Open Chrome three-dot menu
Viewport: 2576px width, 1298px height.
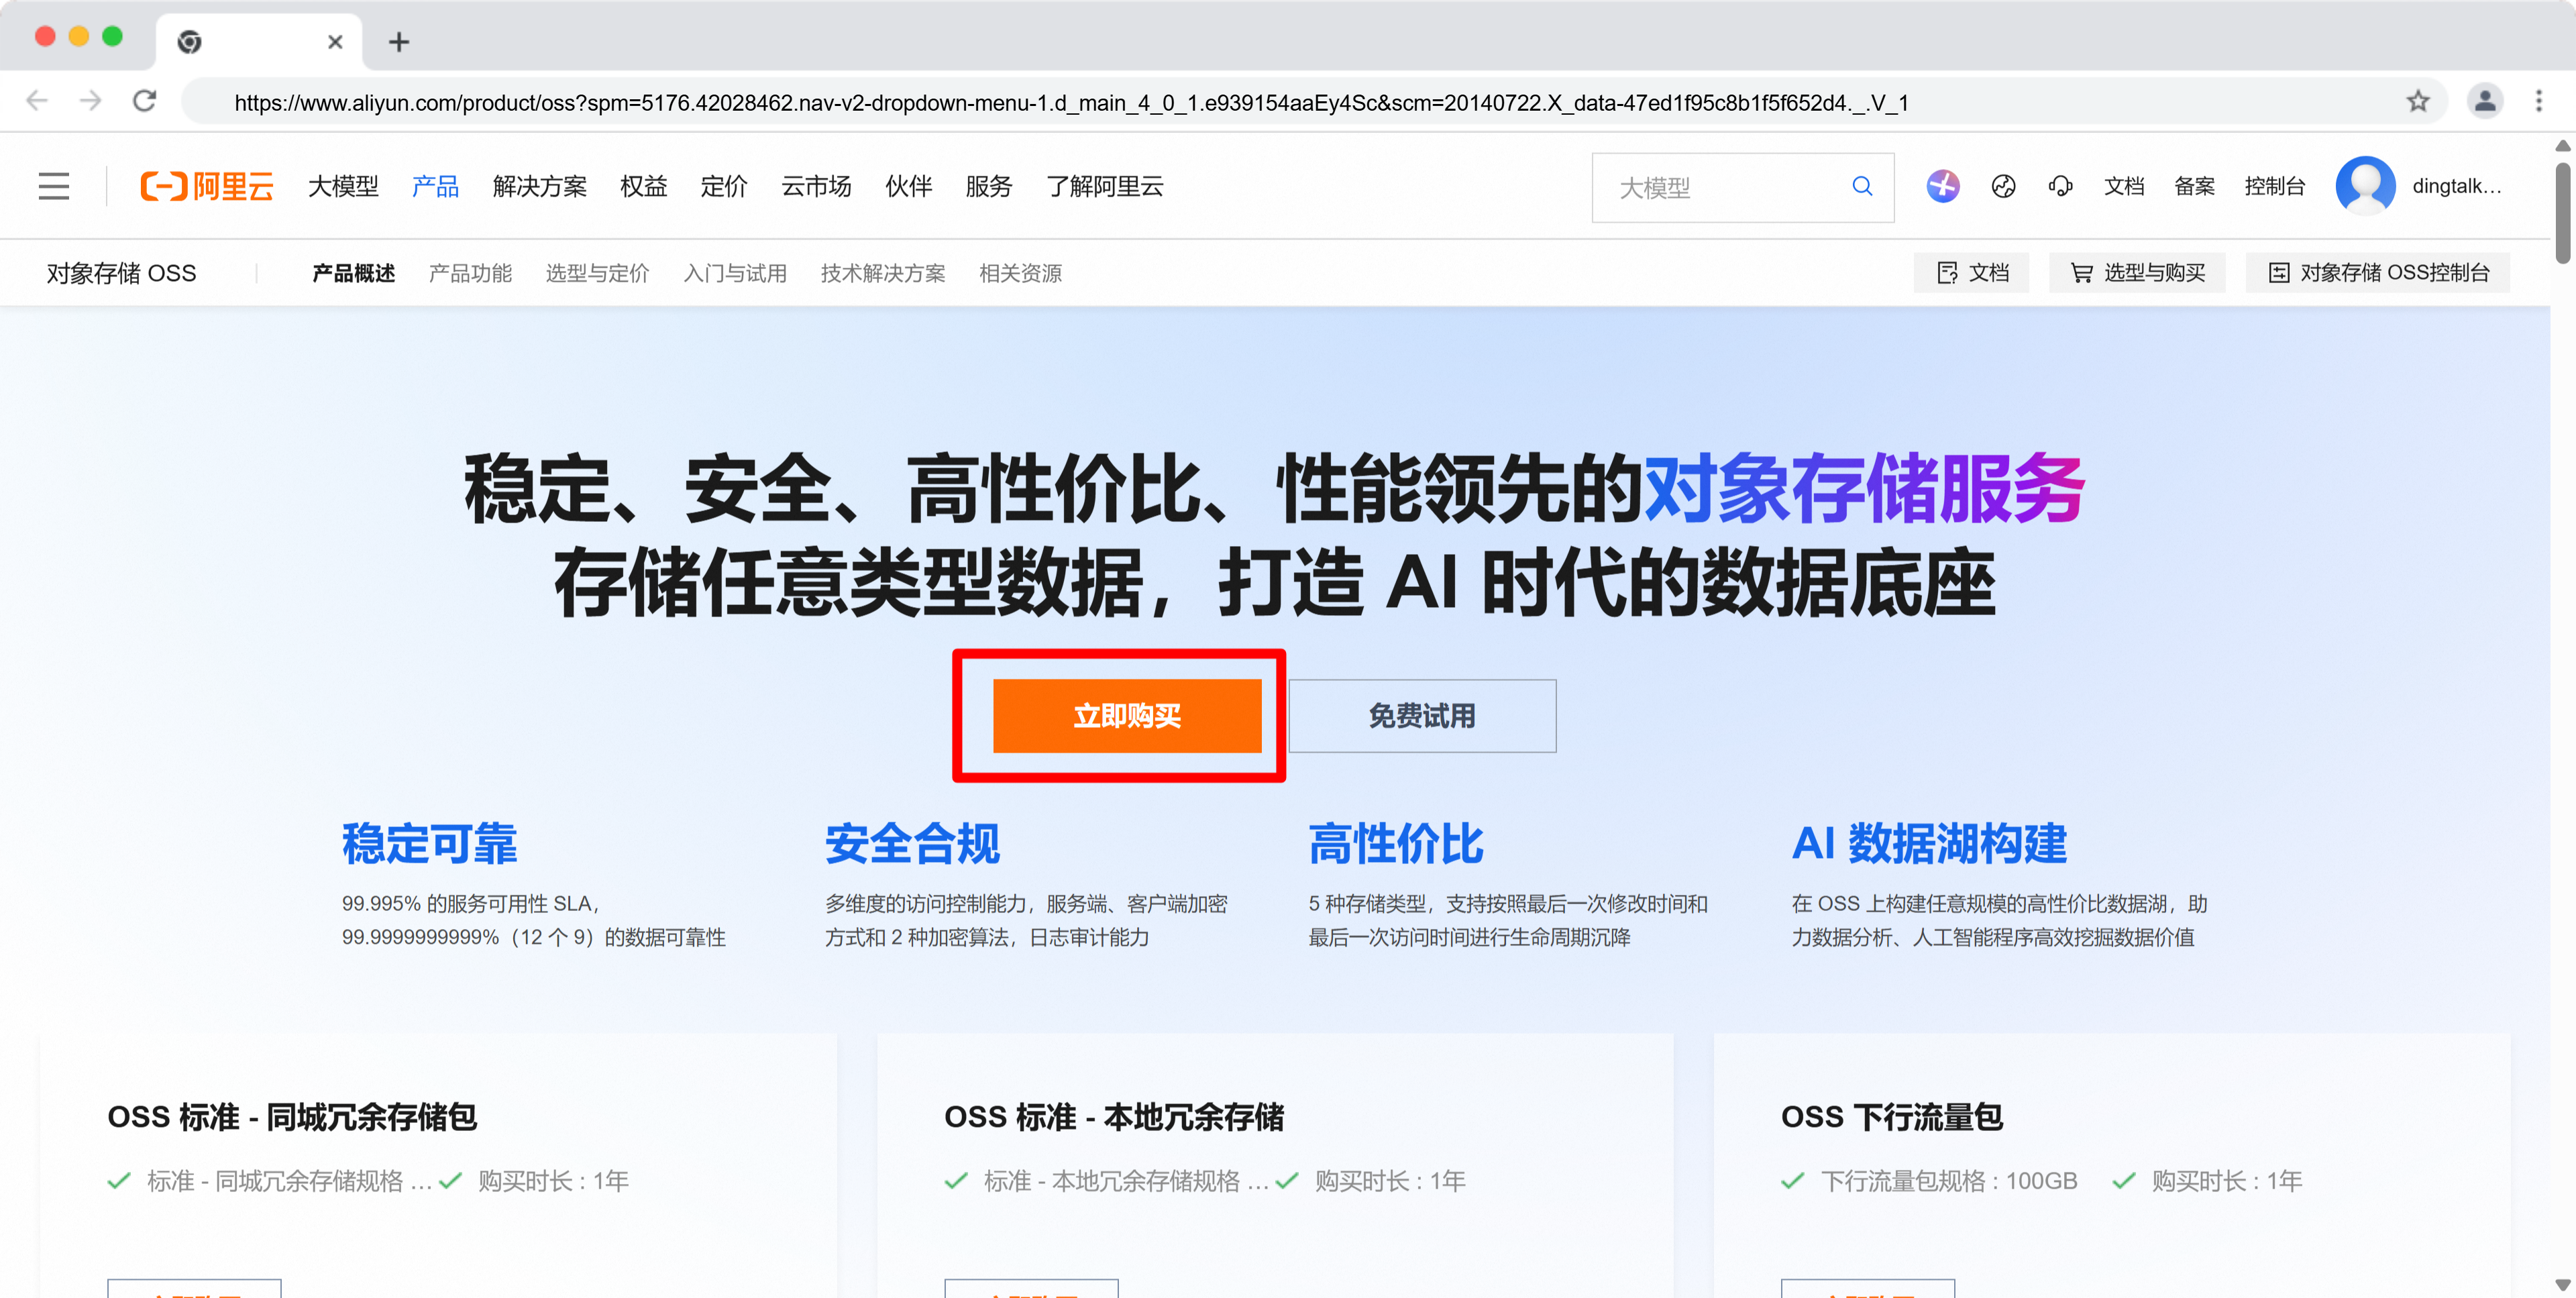point(2538,101)
